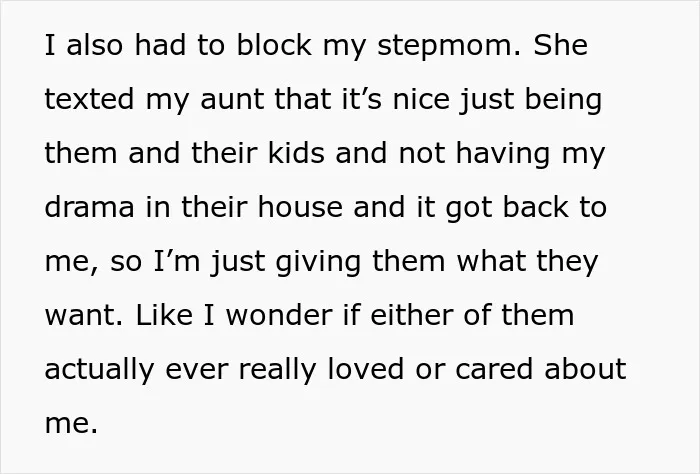Click the word "being" ending the second line

(x=563, y=101)
